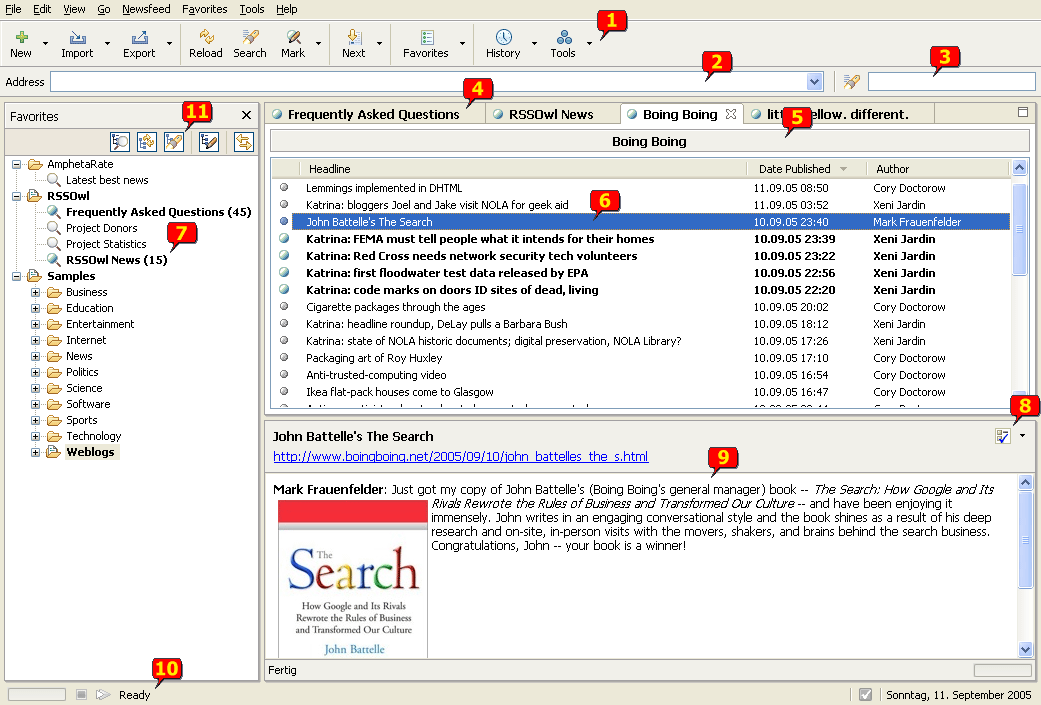Open the Export dropdown arrow
1041x705 pixels.
[x=169, y=43]
